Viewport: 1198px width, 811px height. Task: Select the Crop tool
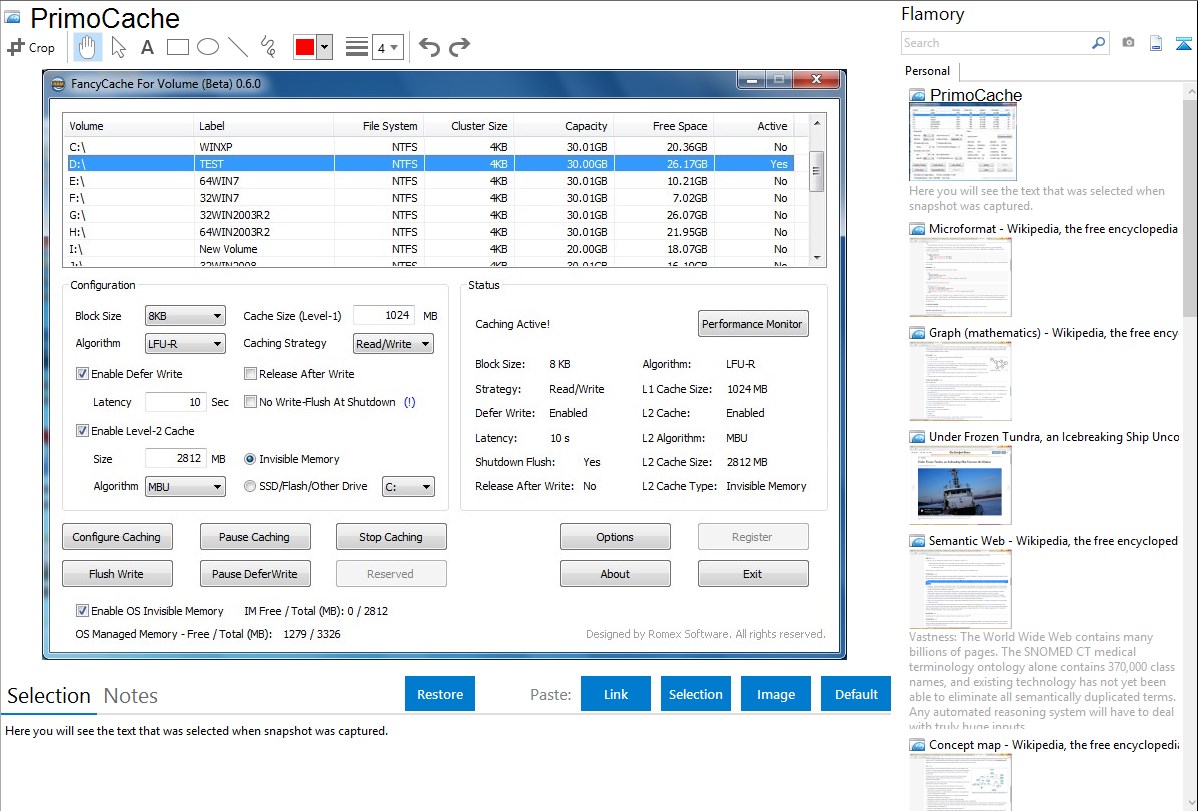[x=31, y=47]
